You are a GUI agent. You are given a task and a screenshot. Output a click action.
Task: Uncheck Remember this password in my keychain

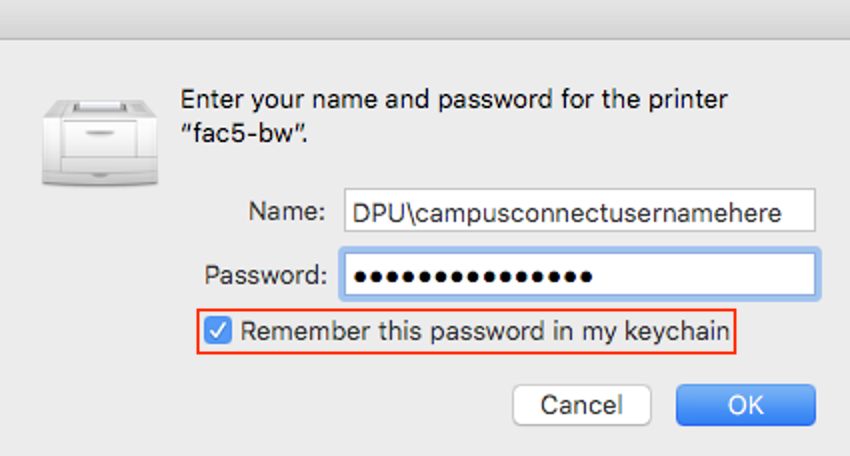(218, 331)
